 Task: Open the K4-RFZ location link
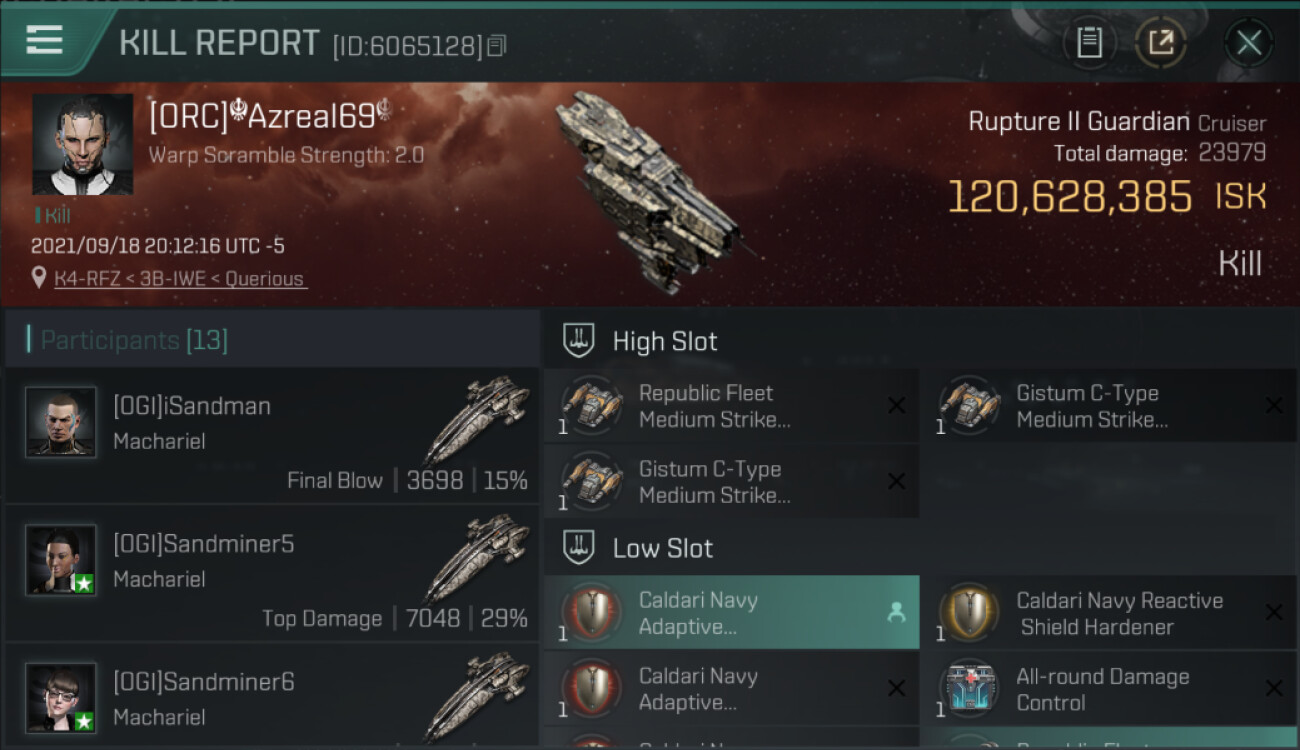click(181, 279)
